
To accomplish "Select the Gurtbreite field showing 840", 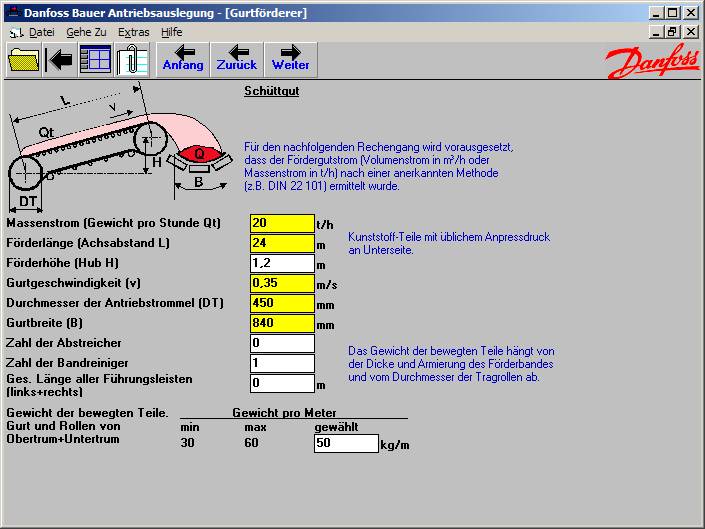I will (x=282, y=323).
